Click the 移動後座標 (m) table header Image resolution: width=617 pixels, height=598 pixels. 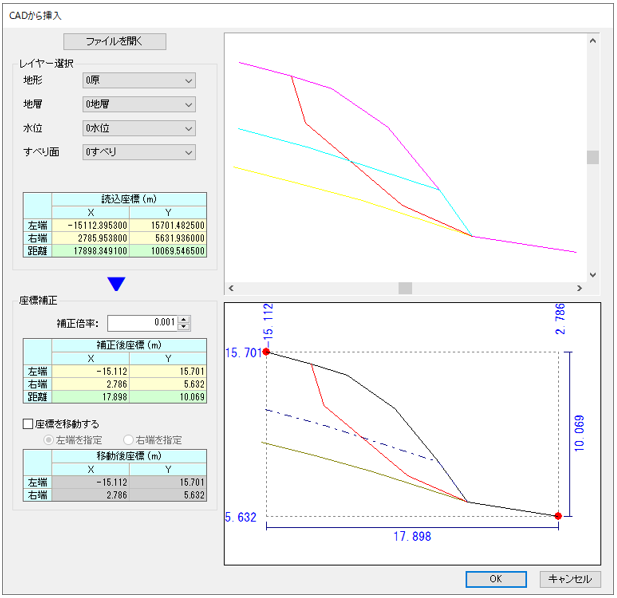(129, 456)
